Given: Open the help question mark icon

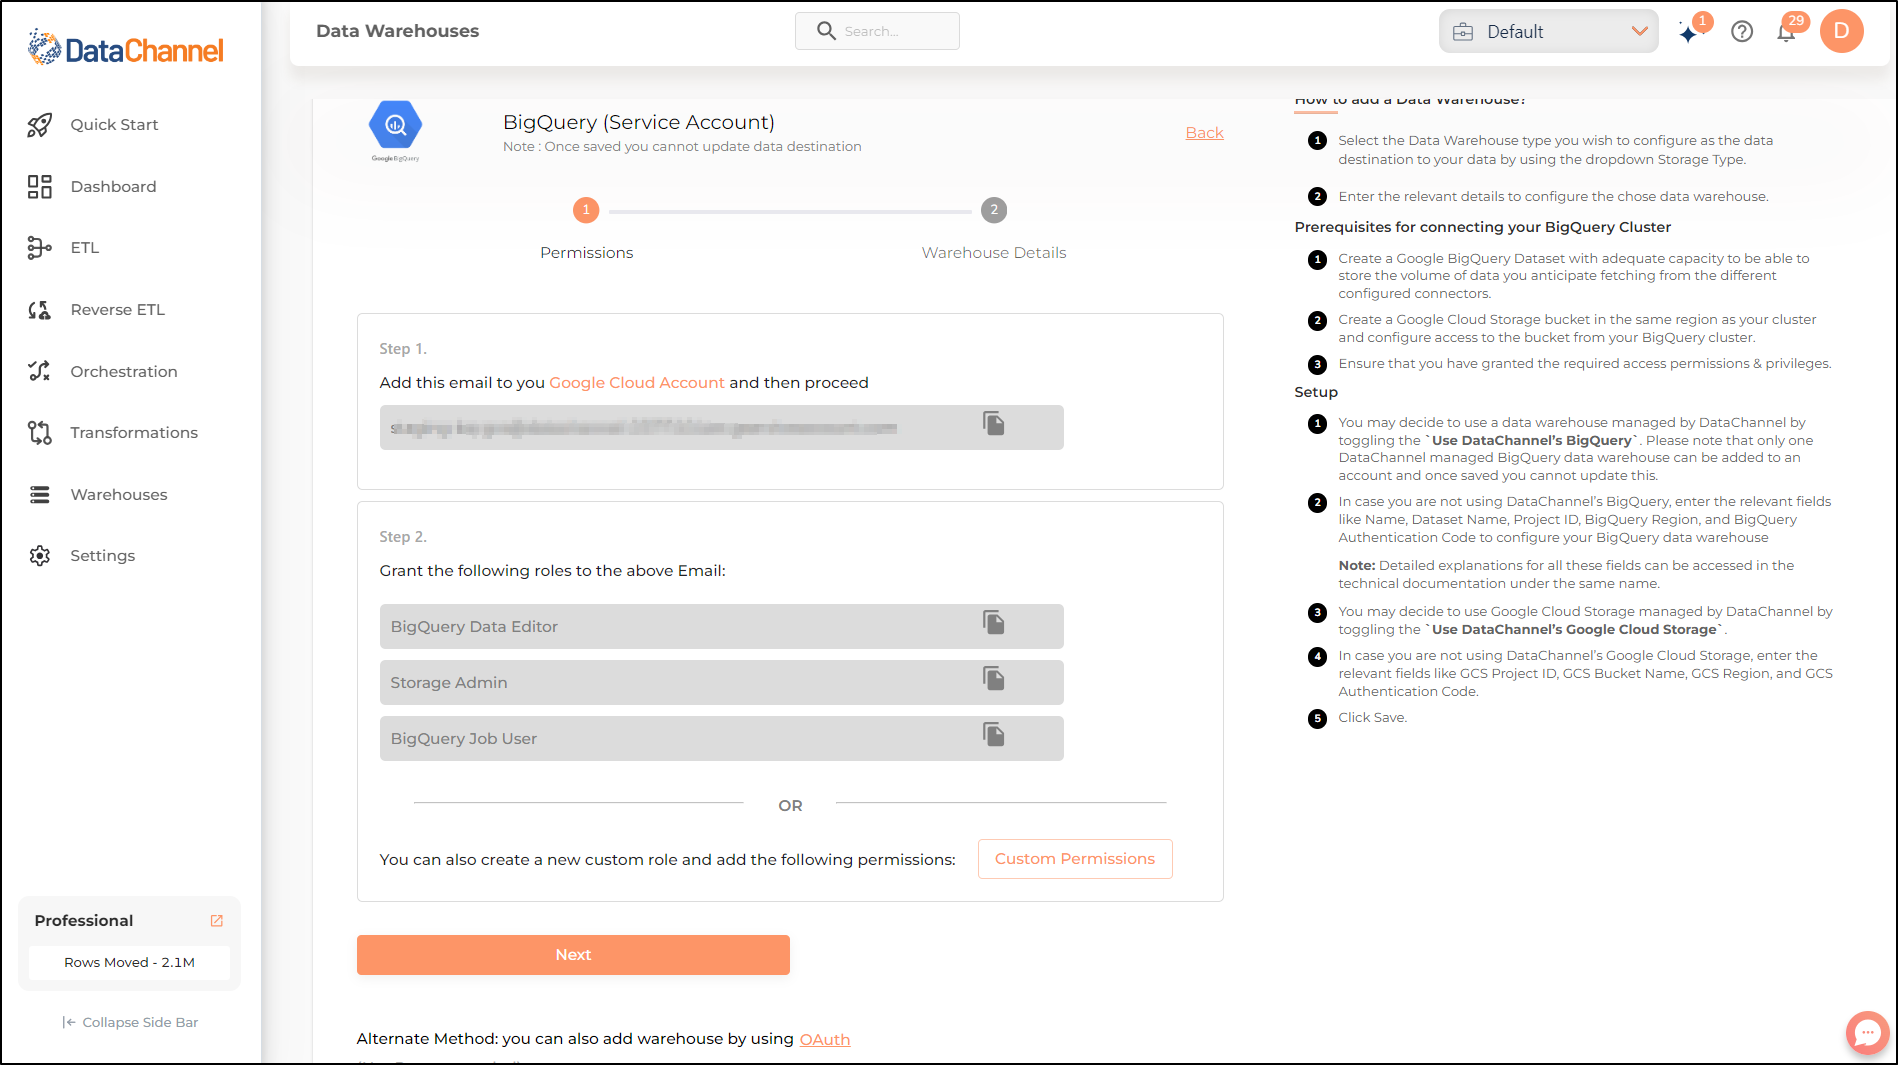Looking at the screenshot, I should pyautogui.click(x=1742, y=32).
